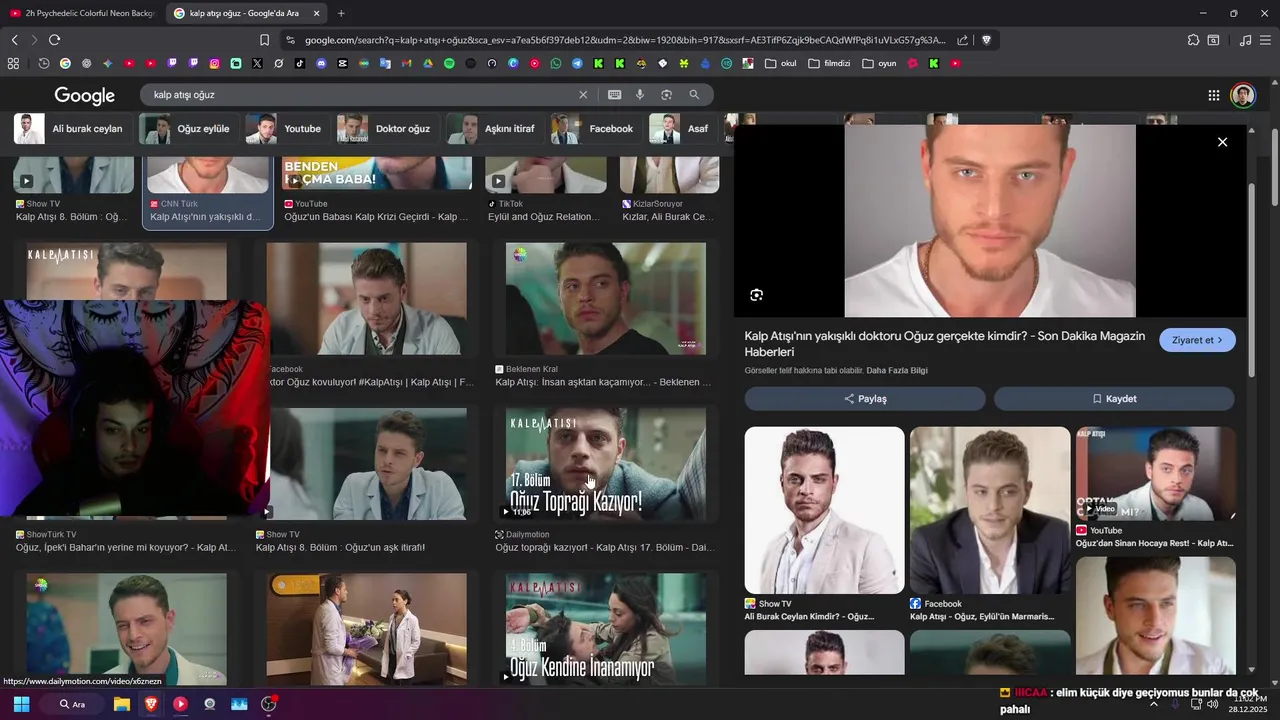The image size is (1280, 720).
Task: Open the CNN Türk result title
Action: (205, 217)
